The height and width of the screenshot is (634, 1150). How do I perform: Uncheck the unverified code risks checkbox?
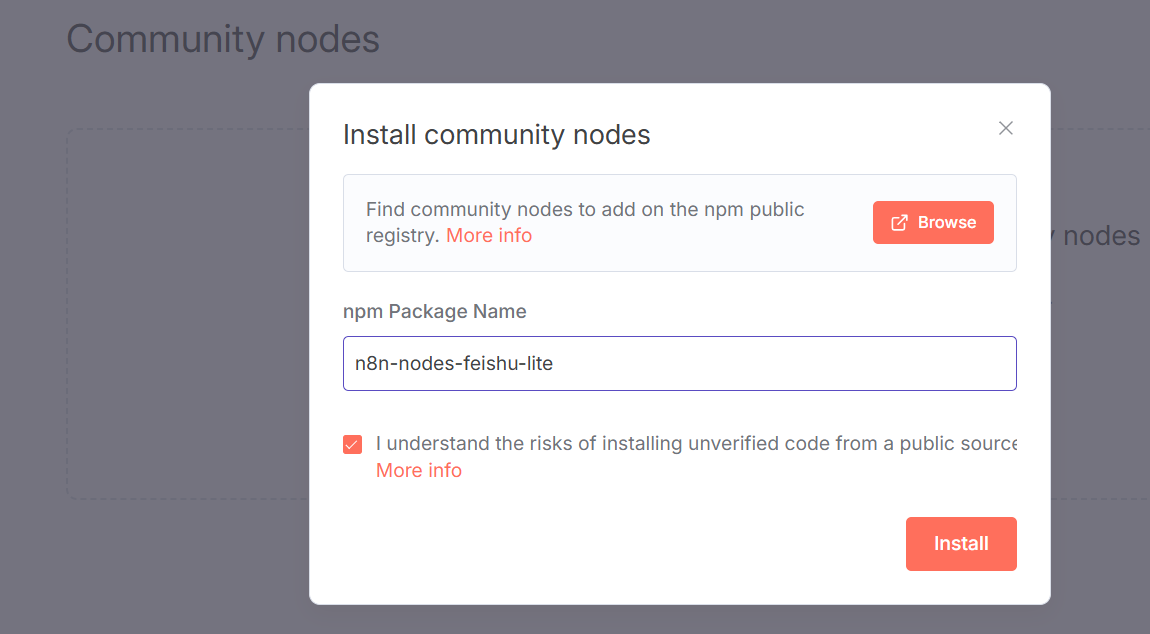pyautogui.click(x=352, y=444)
